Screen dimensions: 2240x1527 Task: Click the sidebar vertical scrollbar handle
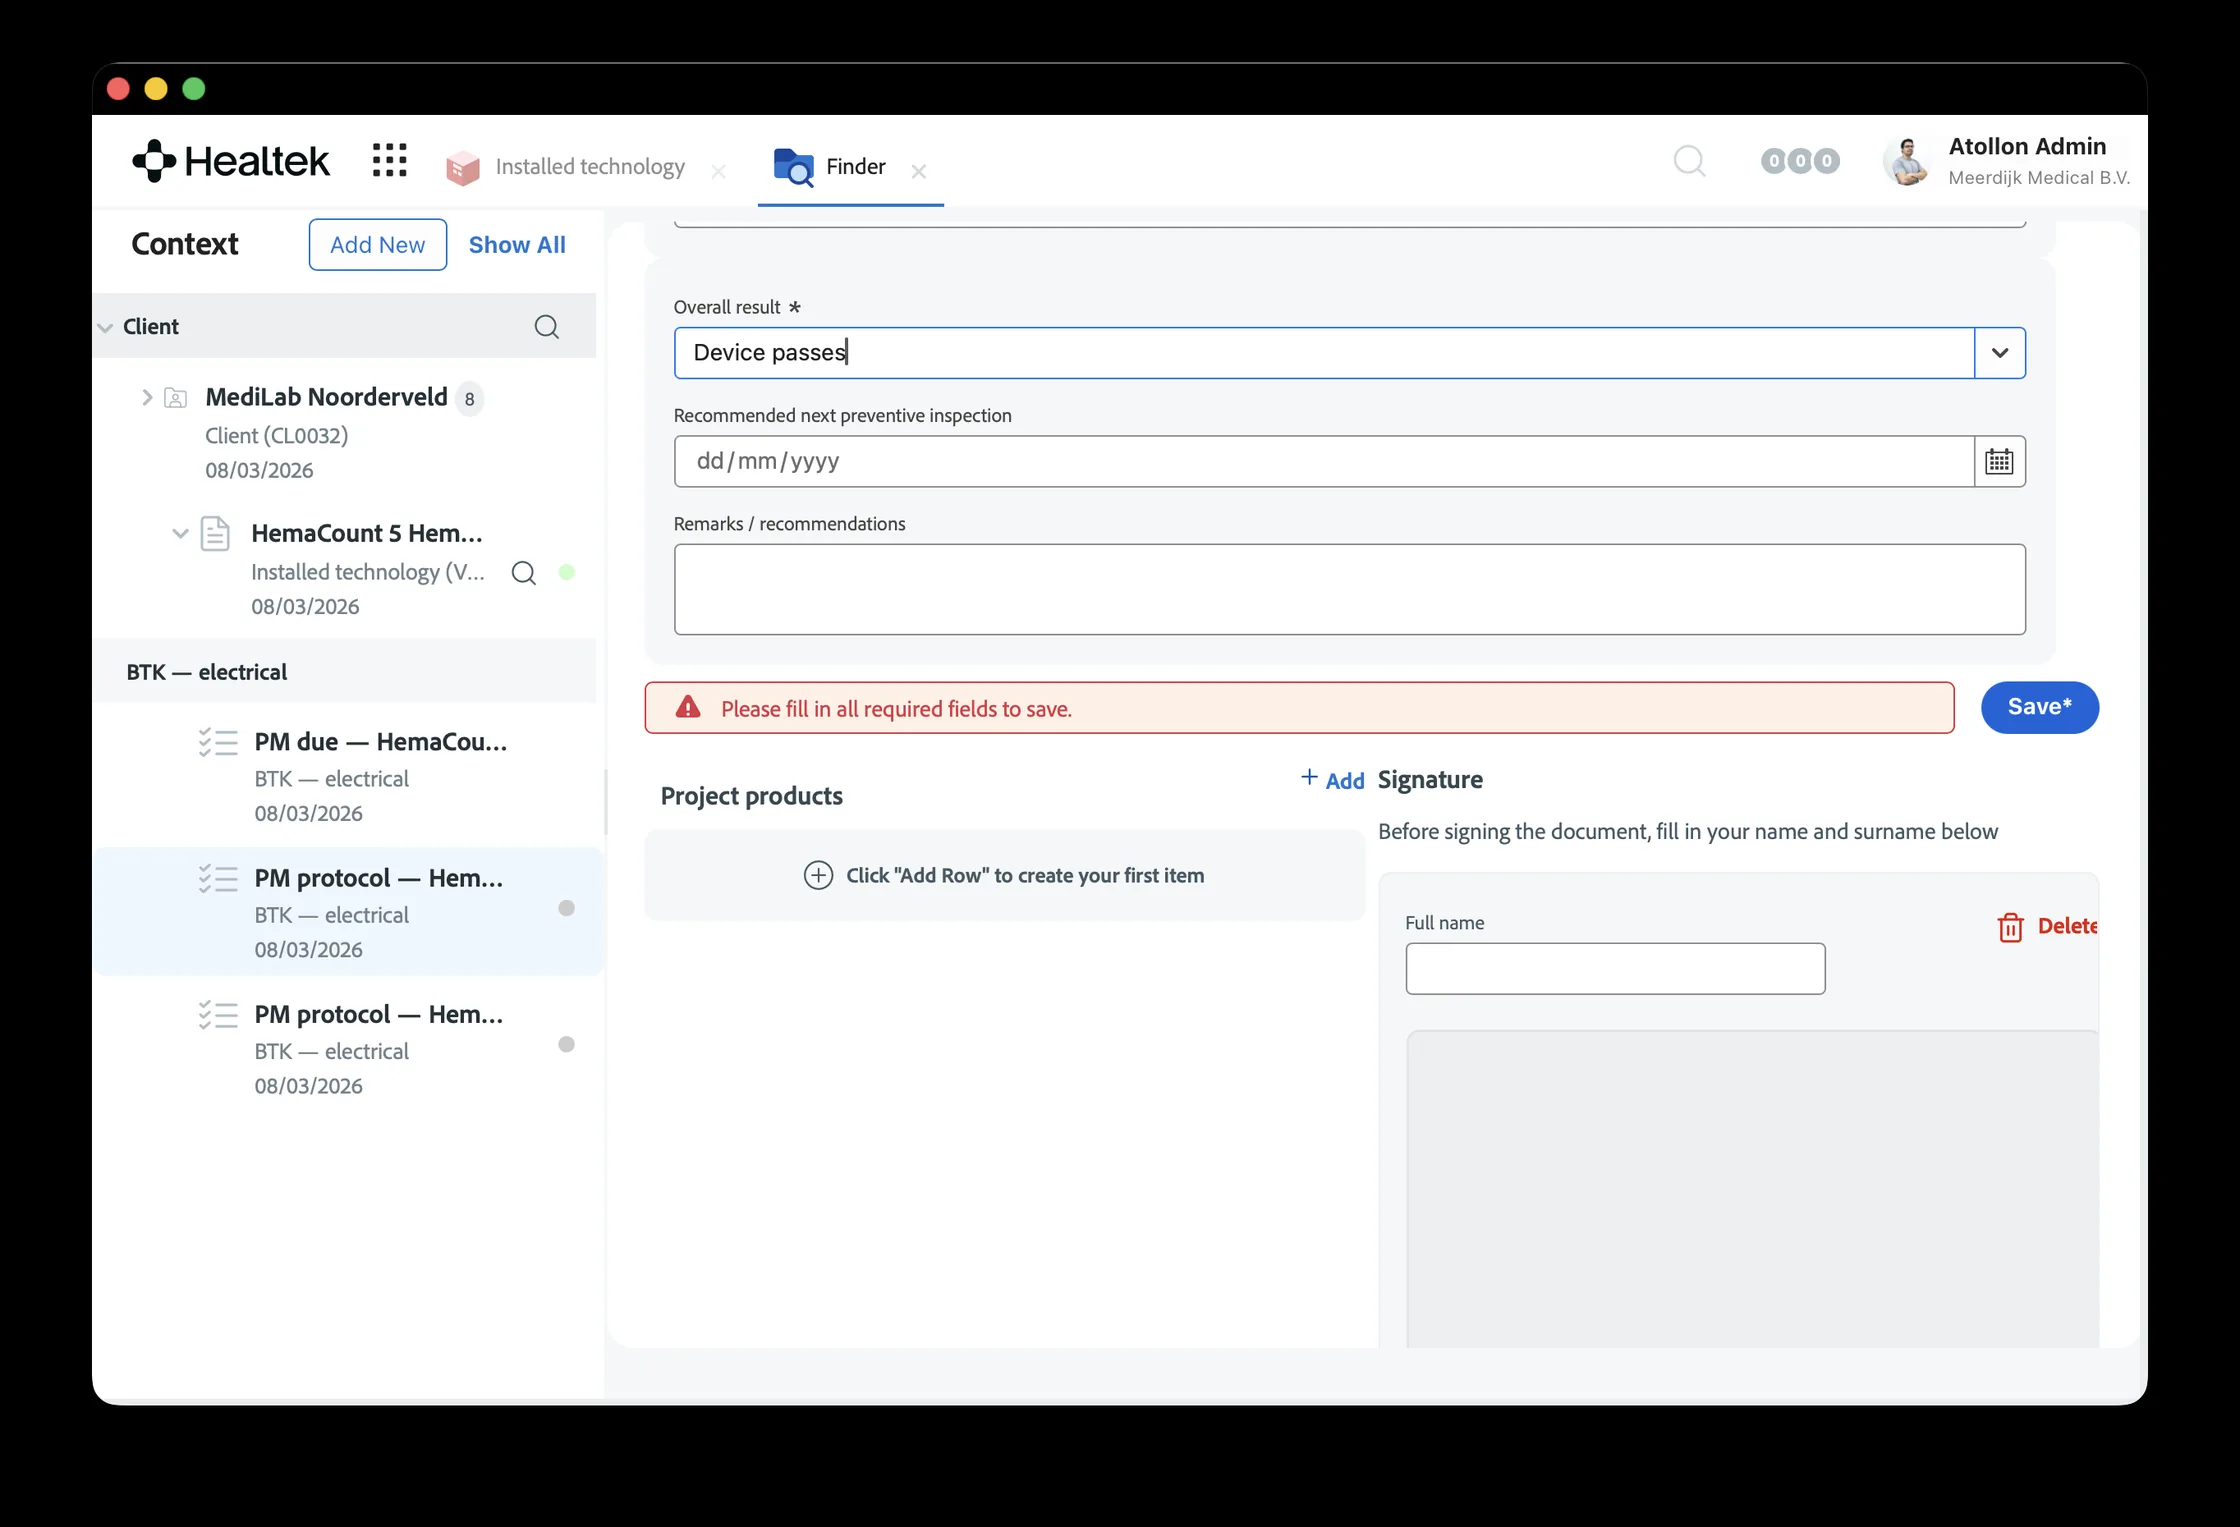click(x=605, y=802)
